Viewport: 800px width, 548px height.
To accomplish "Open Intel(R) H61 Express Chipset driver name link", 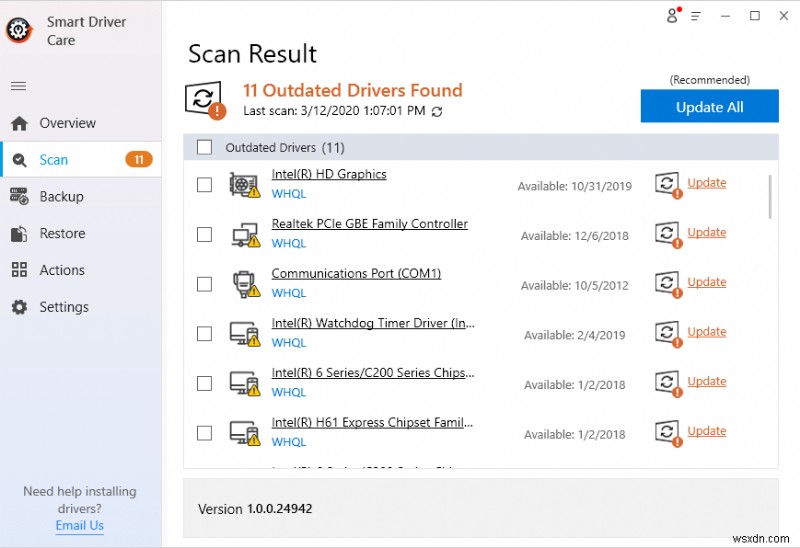I will pos(372,423).
